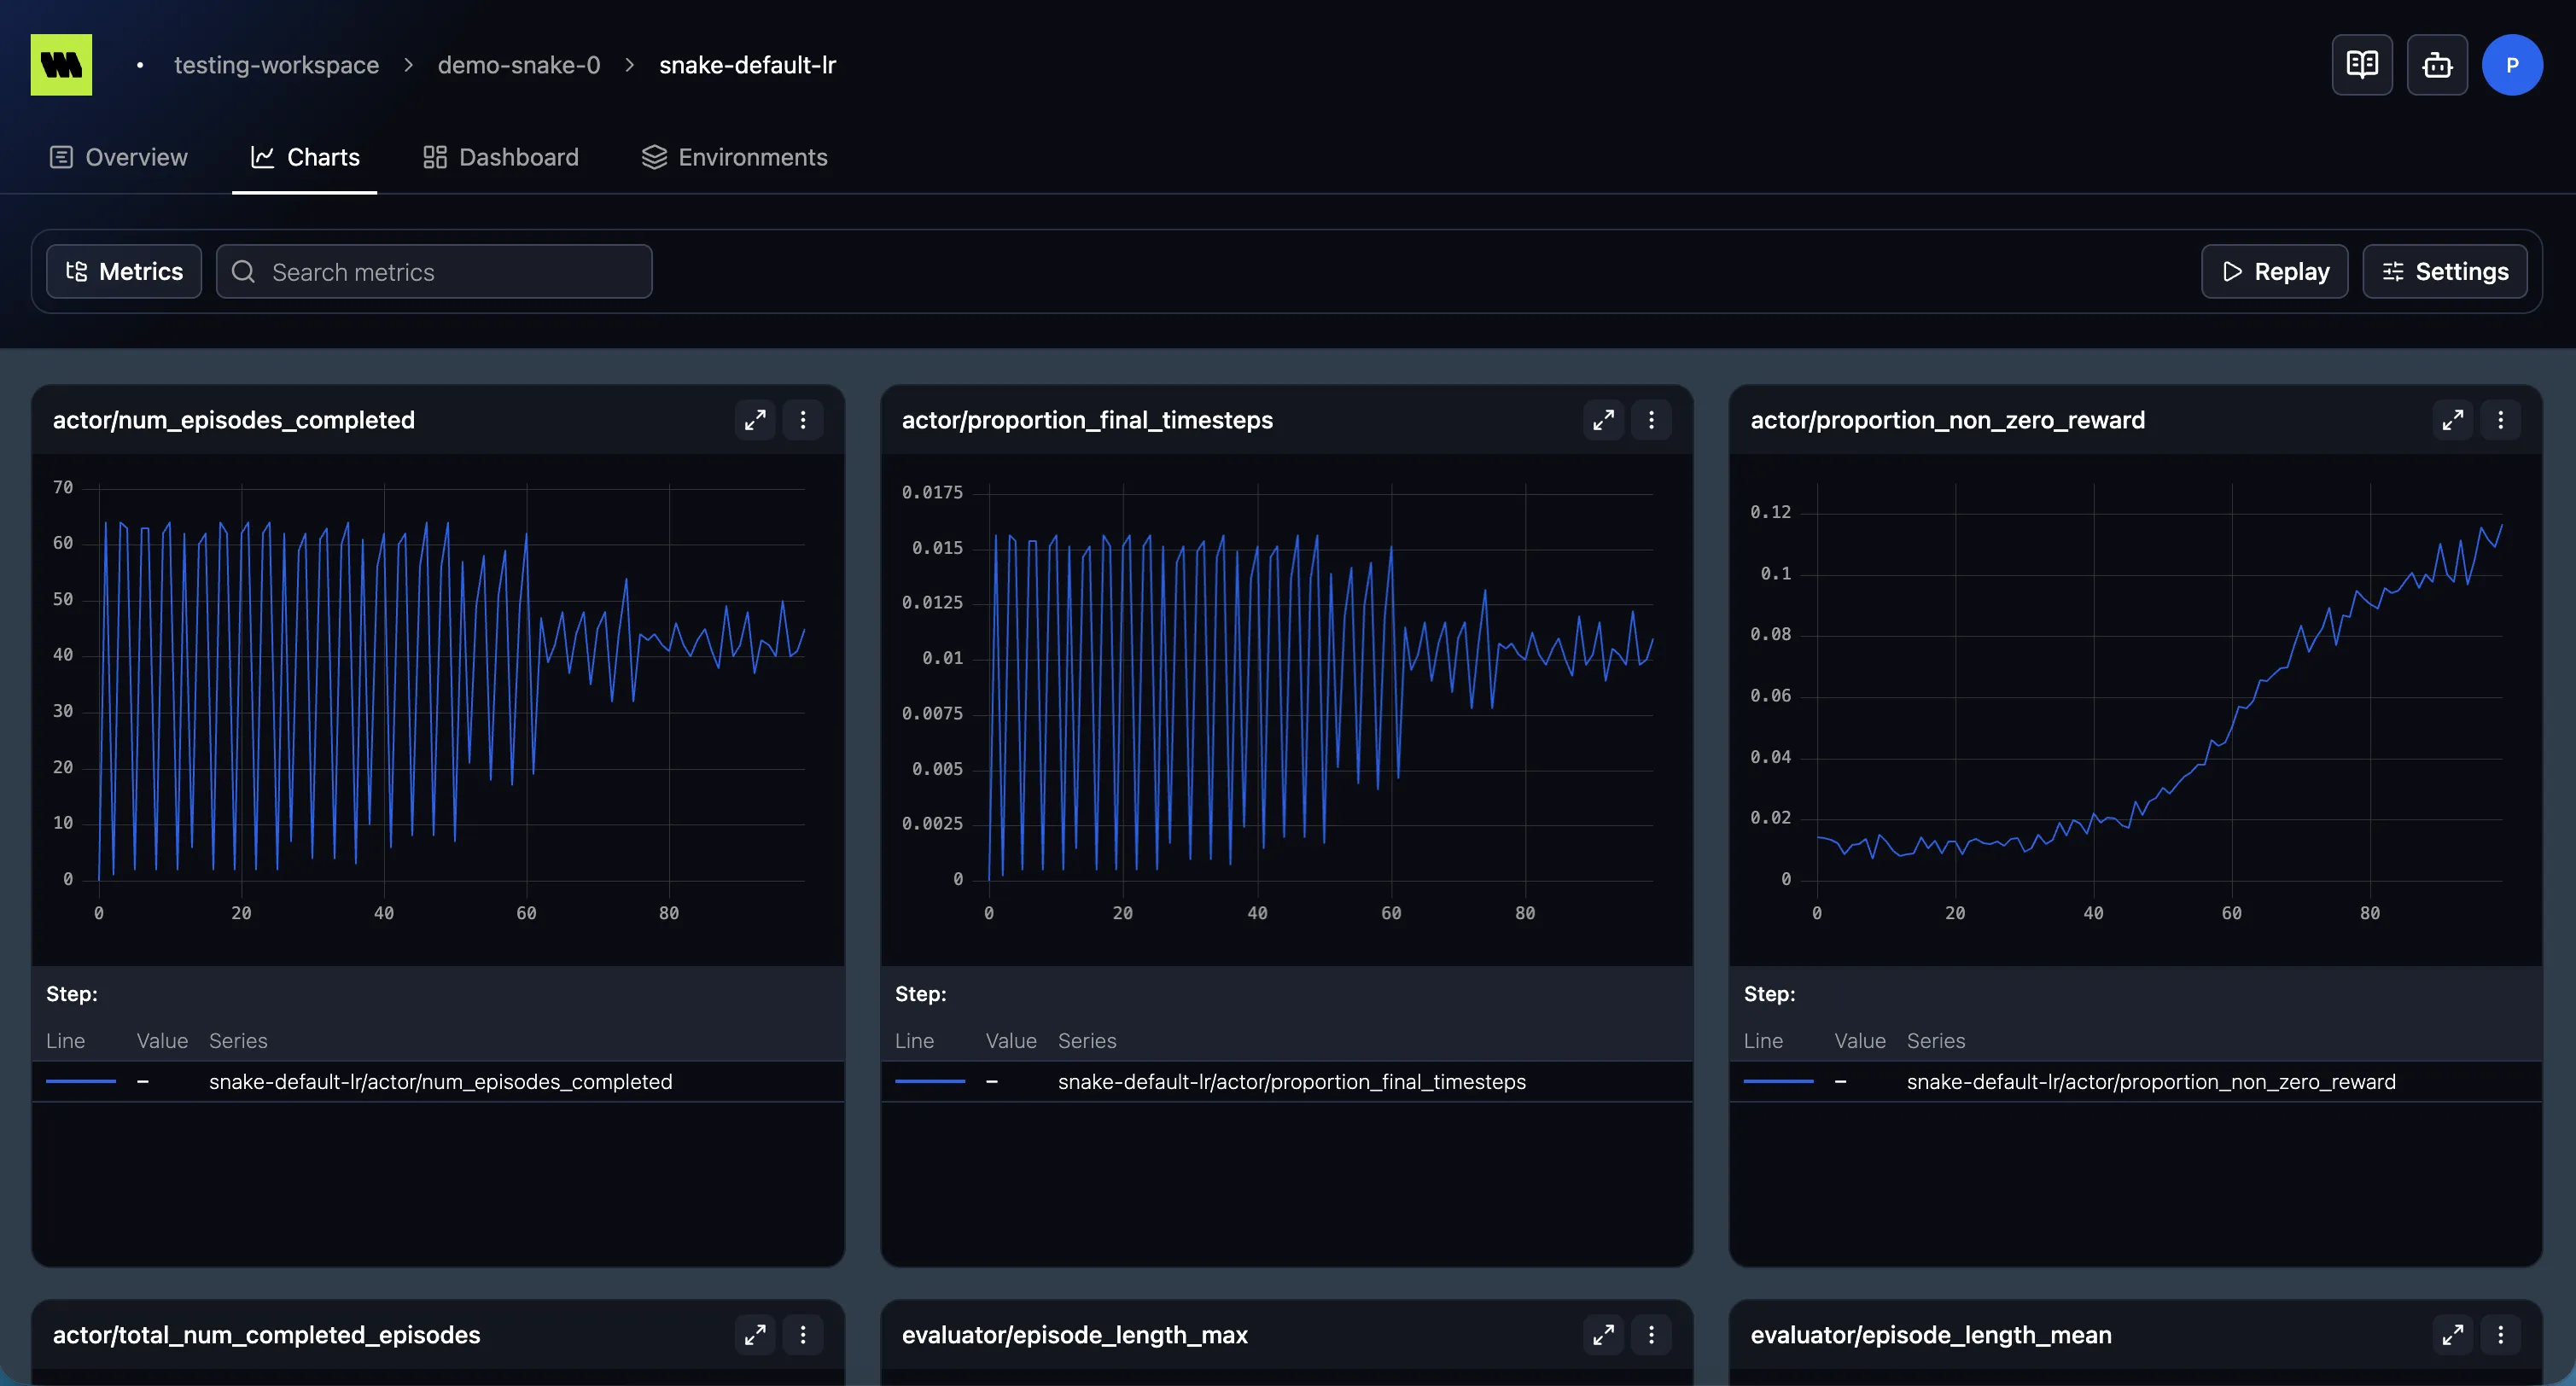Select series snake-default-lr/actor/proportion_final_timesteps row

1286,1082
